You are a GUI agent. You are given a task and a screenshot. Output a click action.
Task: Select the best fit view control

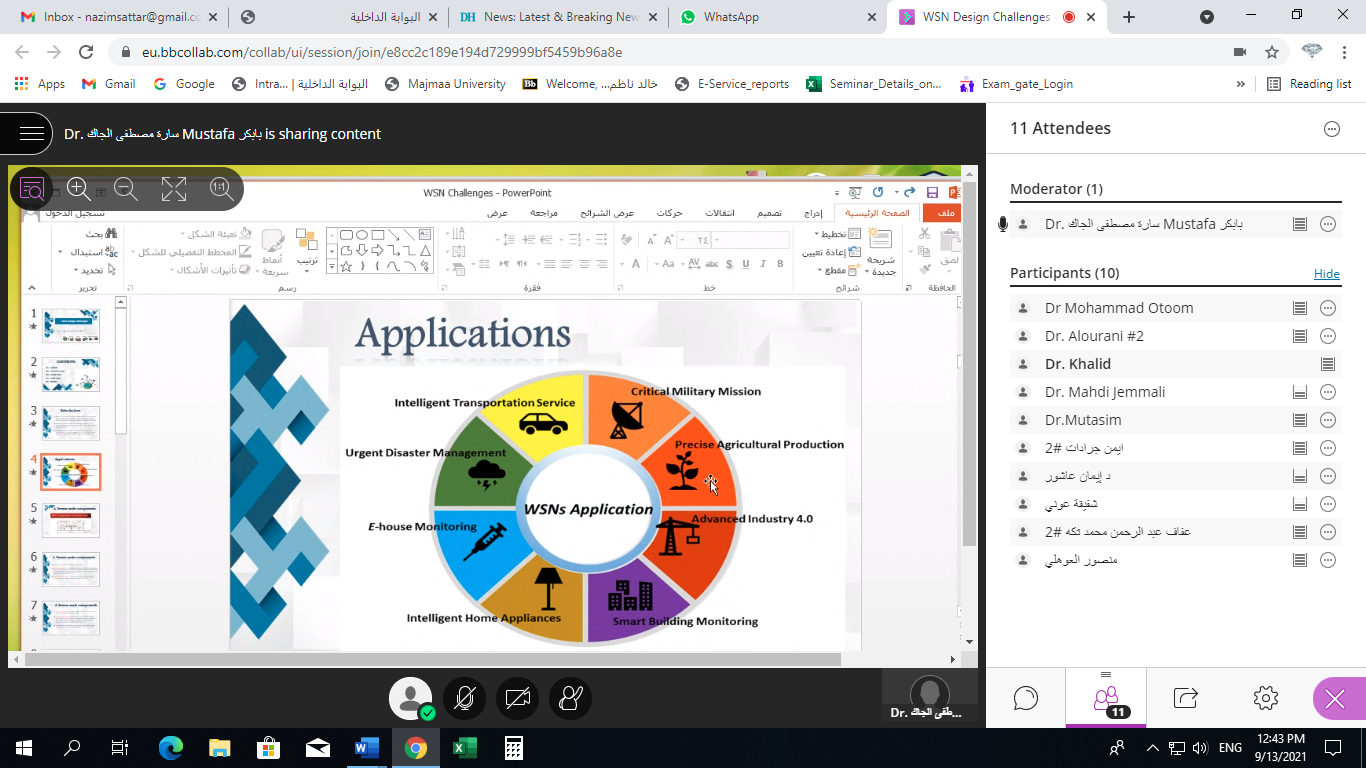click(32, 188)
